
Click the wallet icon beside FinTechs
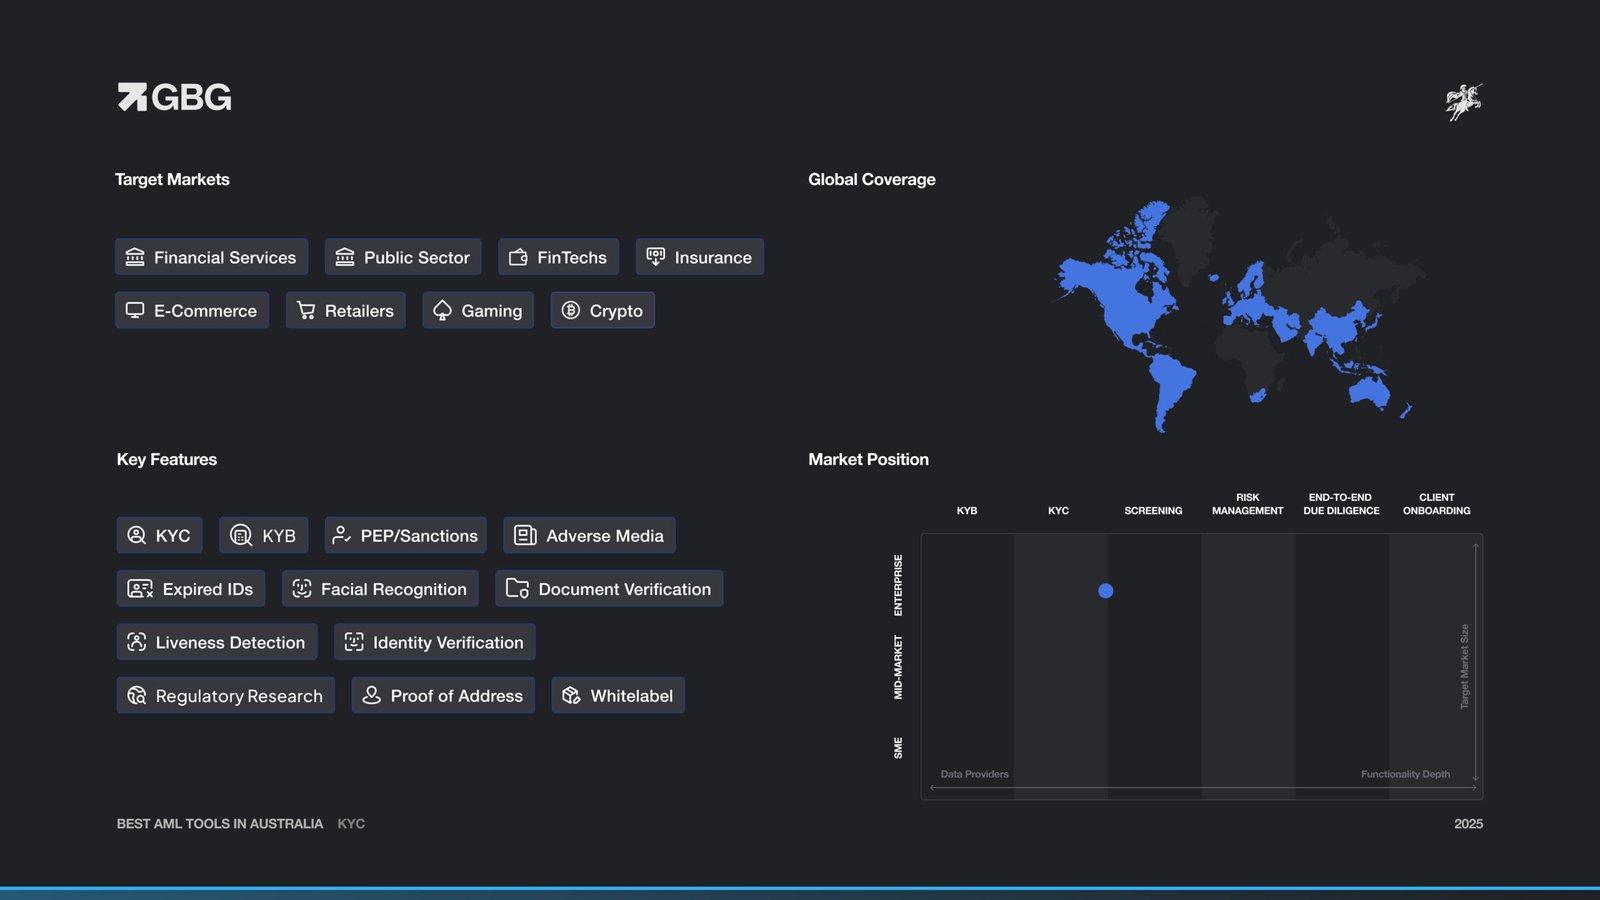pyautogui.click(x=518, y=257)
